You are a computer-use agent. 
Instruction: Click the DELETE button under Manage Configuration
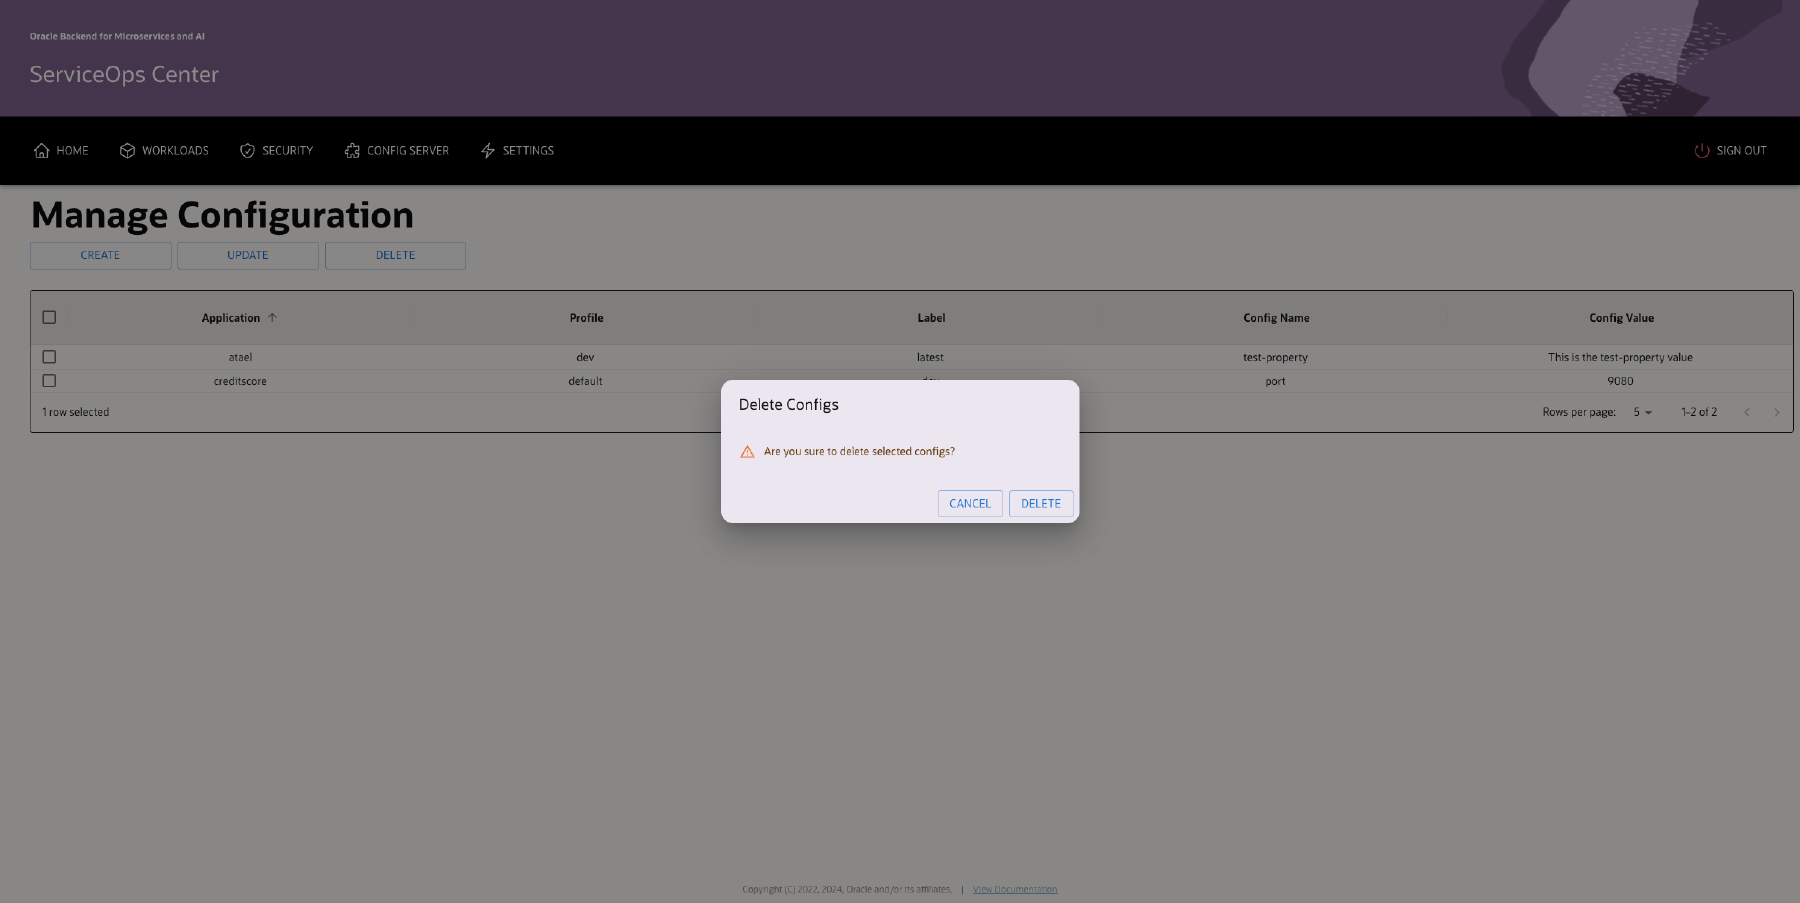click(394, 255)
